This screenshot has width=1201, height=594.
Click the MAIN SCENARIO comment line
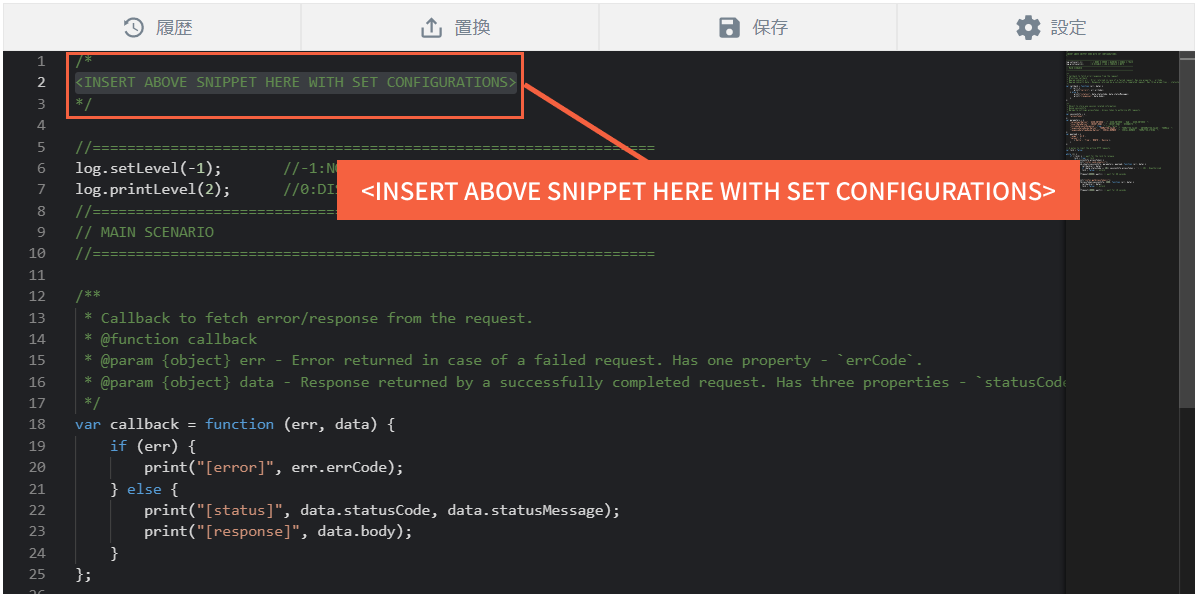(145, 231)
